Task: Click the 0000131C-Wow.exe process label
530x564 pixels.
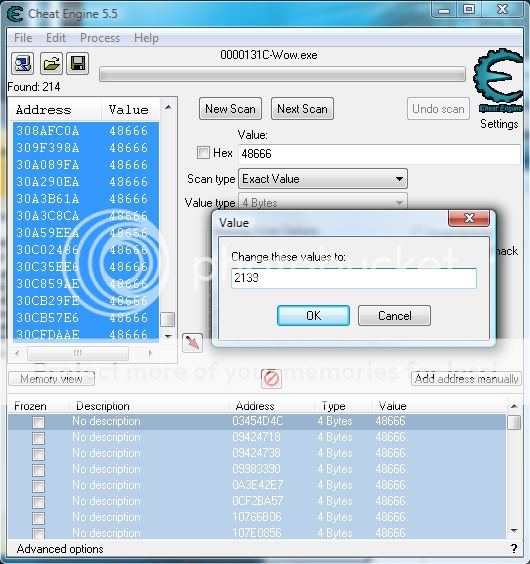Action: [269, 55]
